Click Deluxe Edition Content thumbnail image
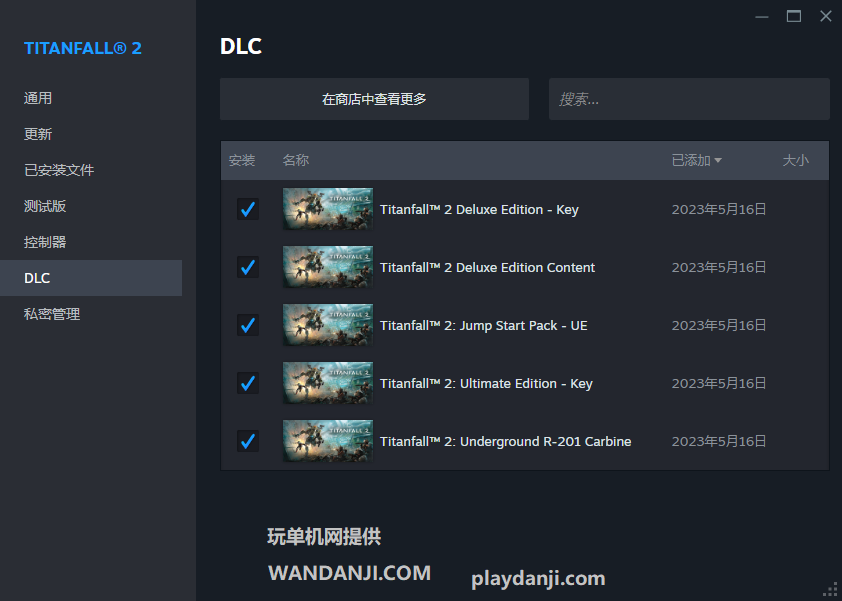This screenshot has height=601, width=842. tap(328, 267)
